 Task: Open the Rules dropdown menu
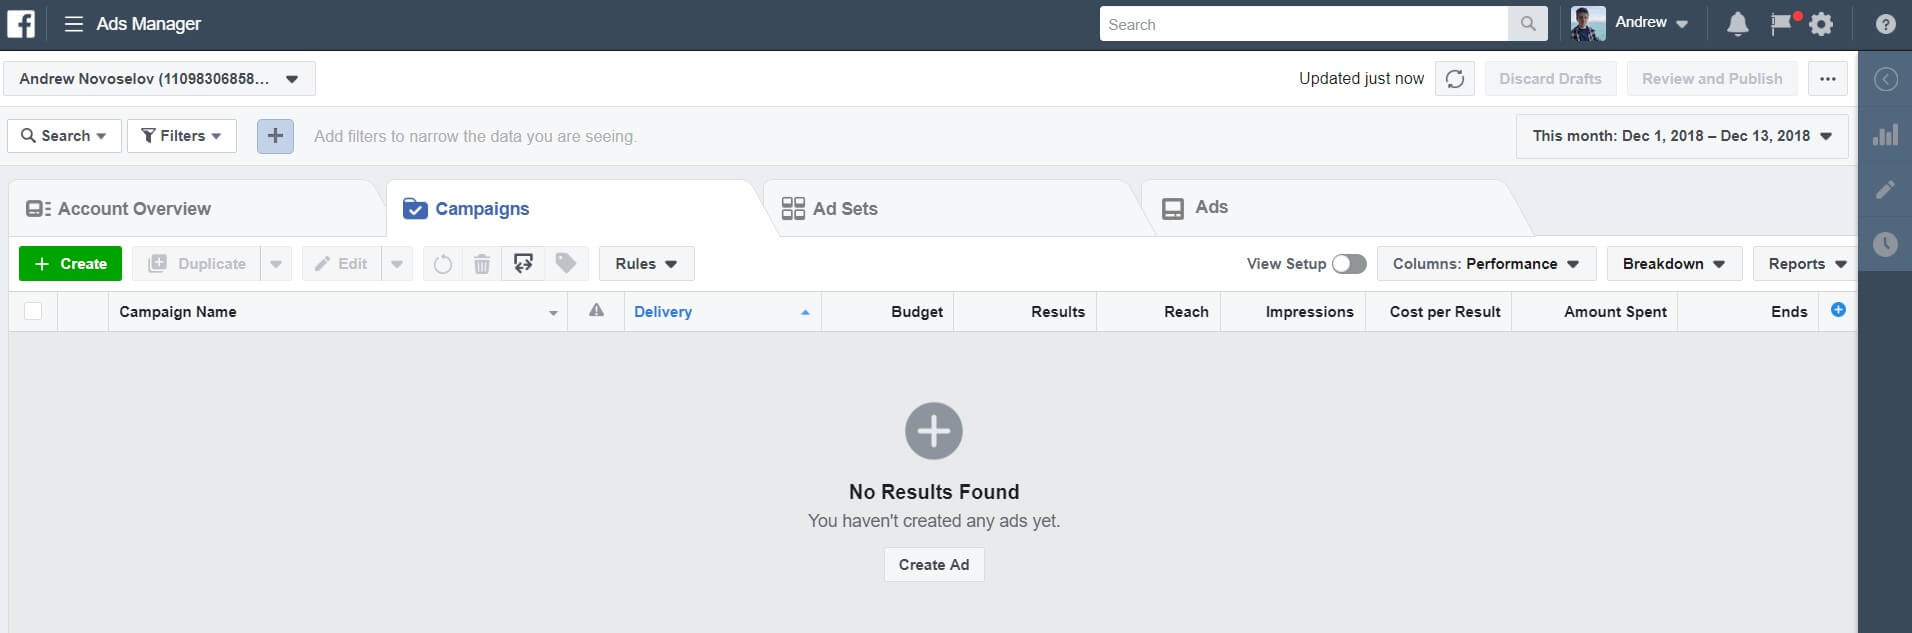[x=646, y=264]
